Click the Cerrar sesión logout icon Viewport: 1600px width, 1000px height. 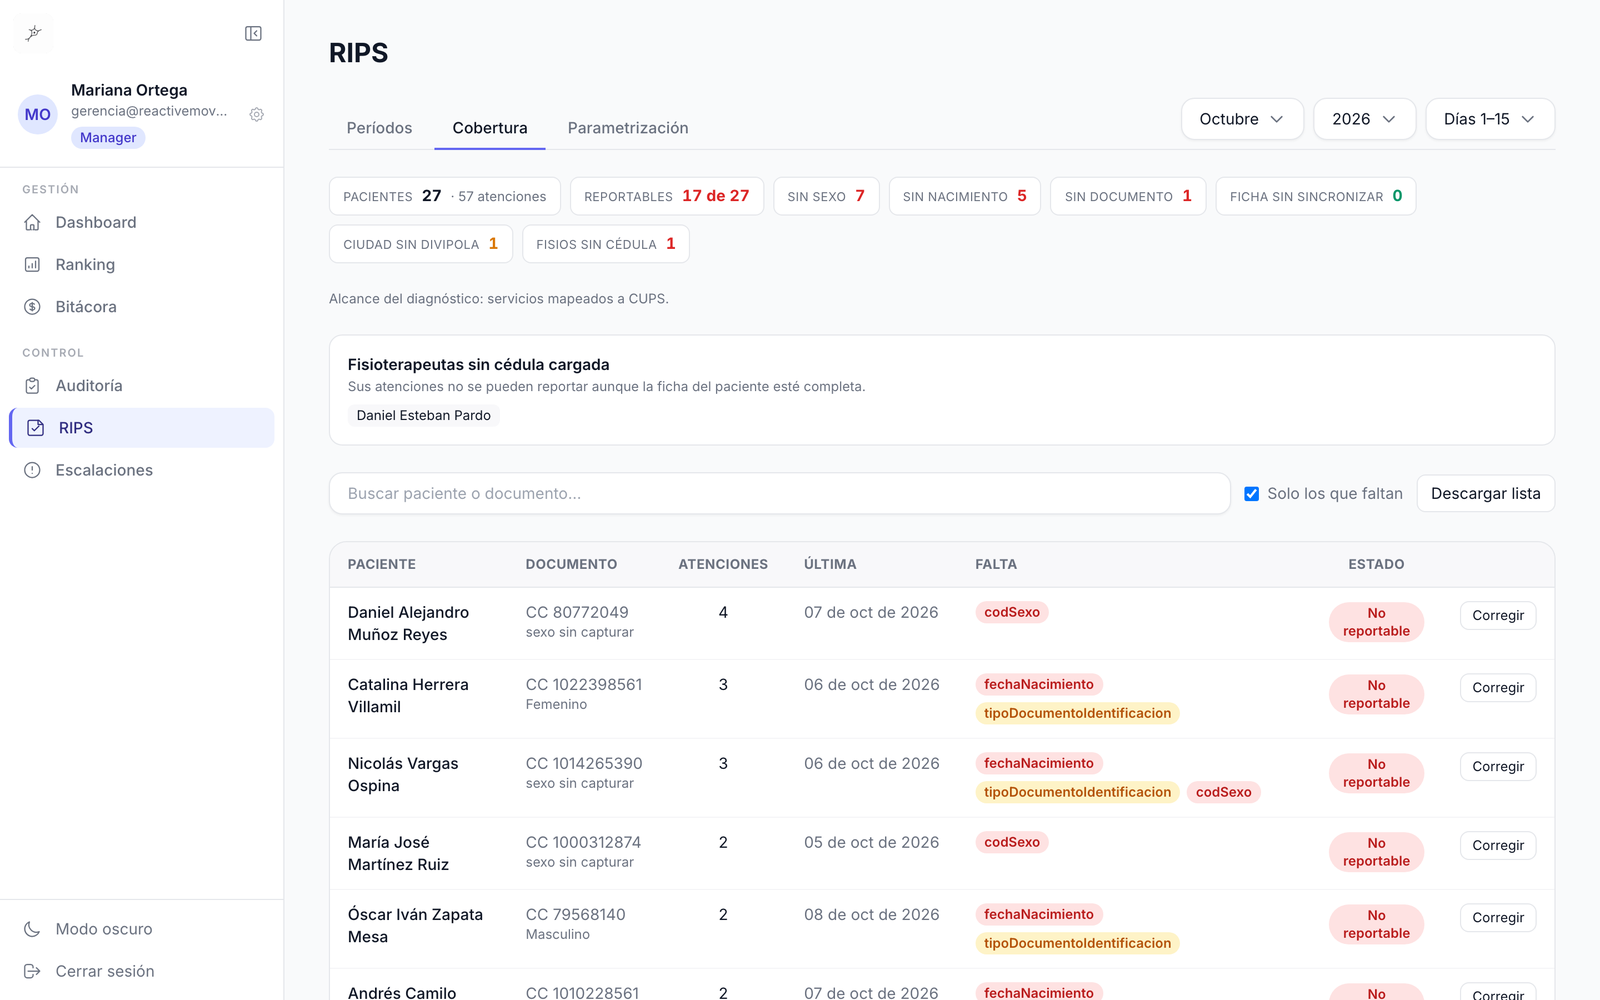(32, 971)
